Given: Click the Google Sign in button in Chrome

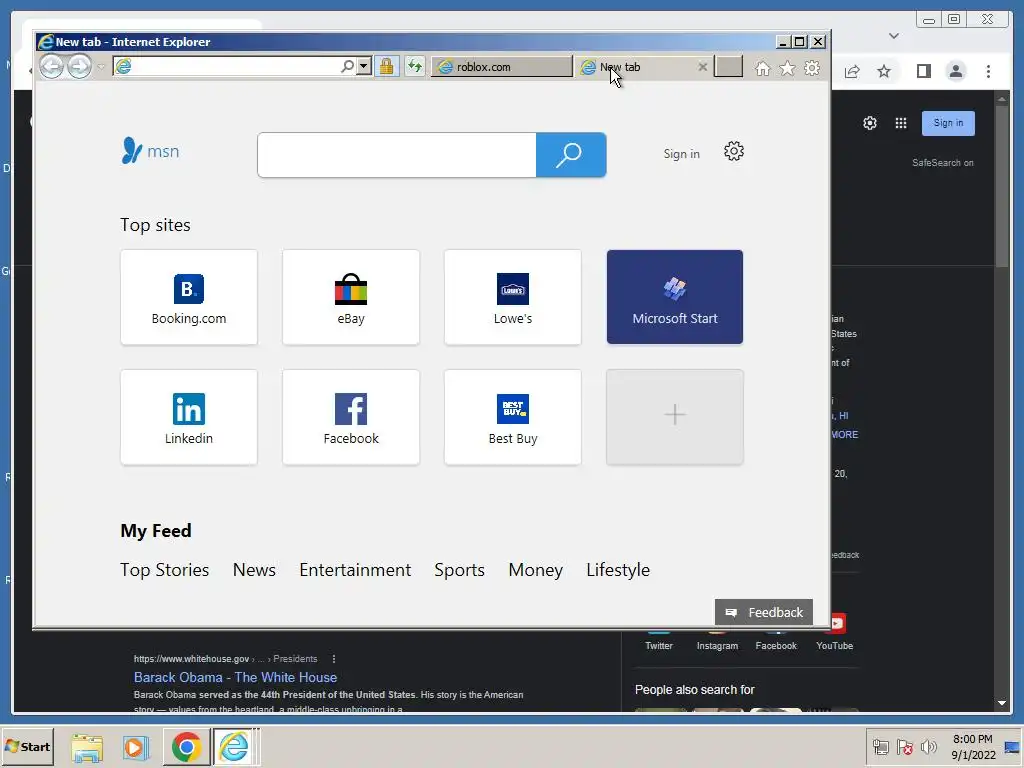Looking at the screenshot, I should click(948, 123).
